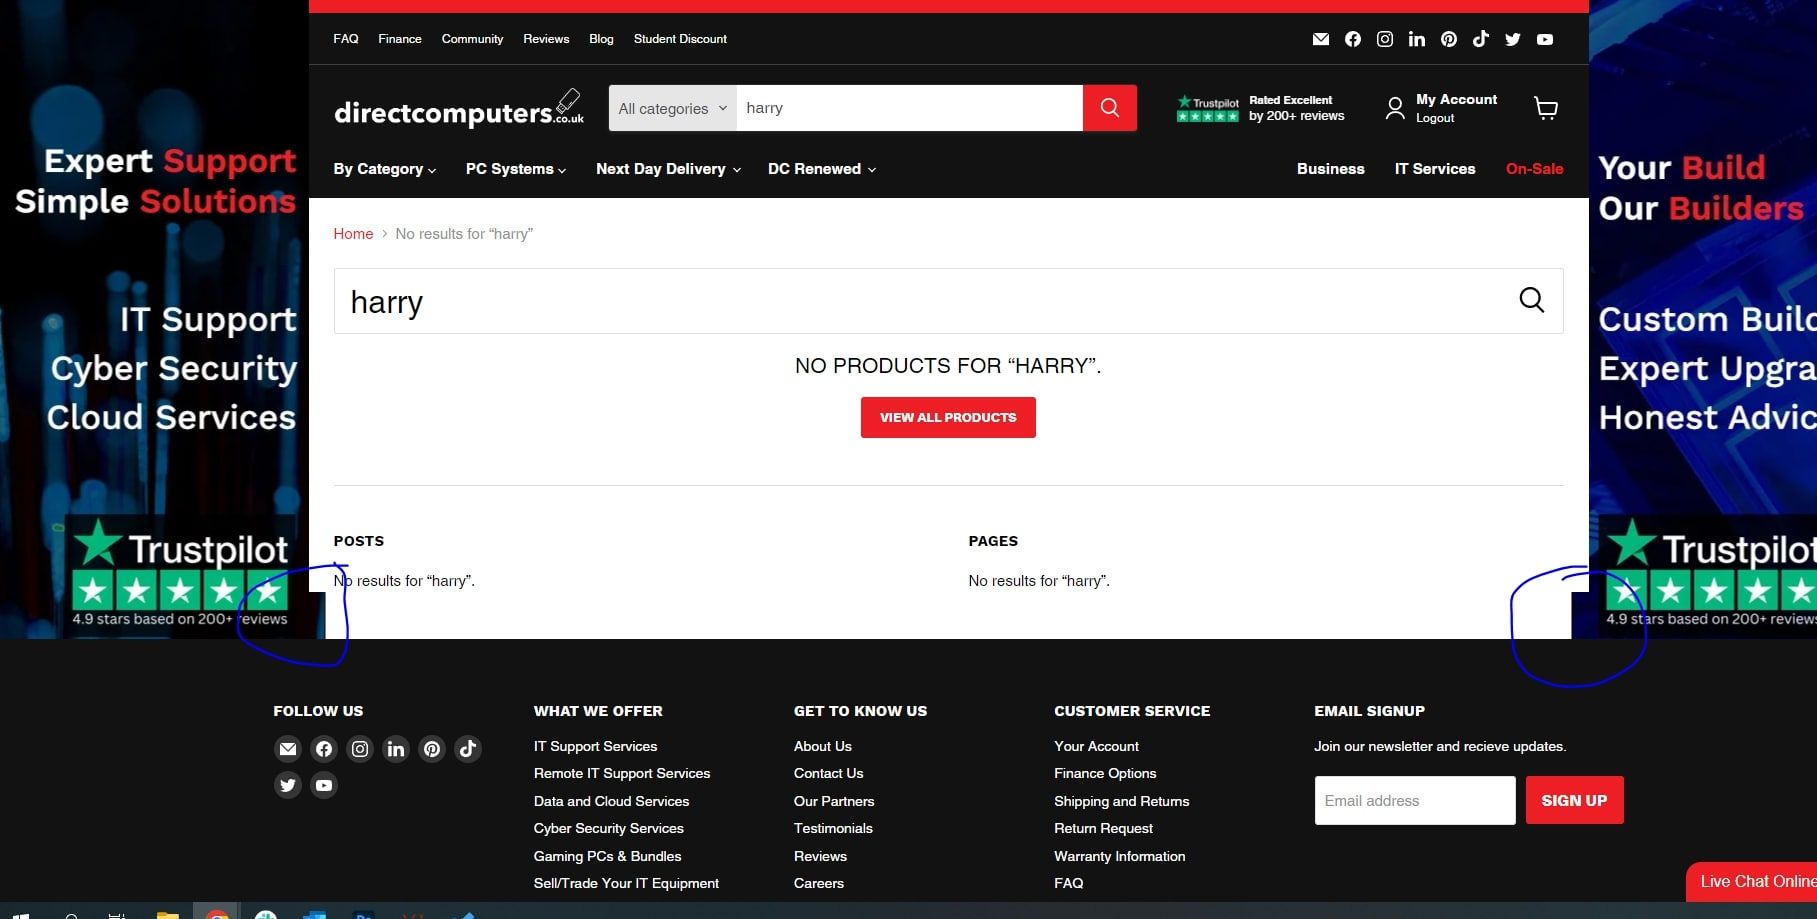Focus the Email address signup field
1817x919 pixels.
point(1415,800)
